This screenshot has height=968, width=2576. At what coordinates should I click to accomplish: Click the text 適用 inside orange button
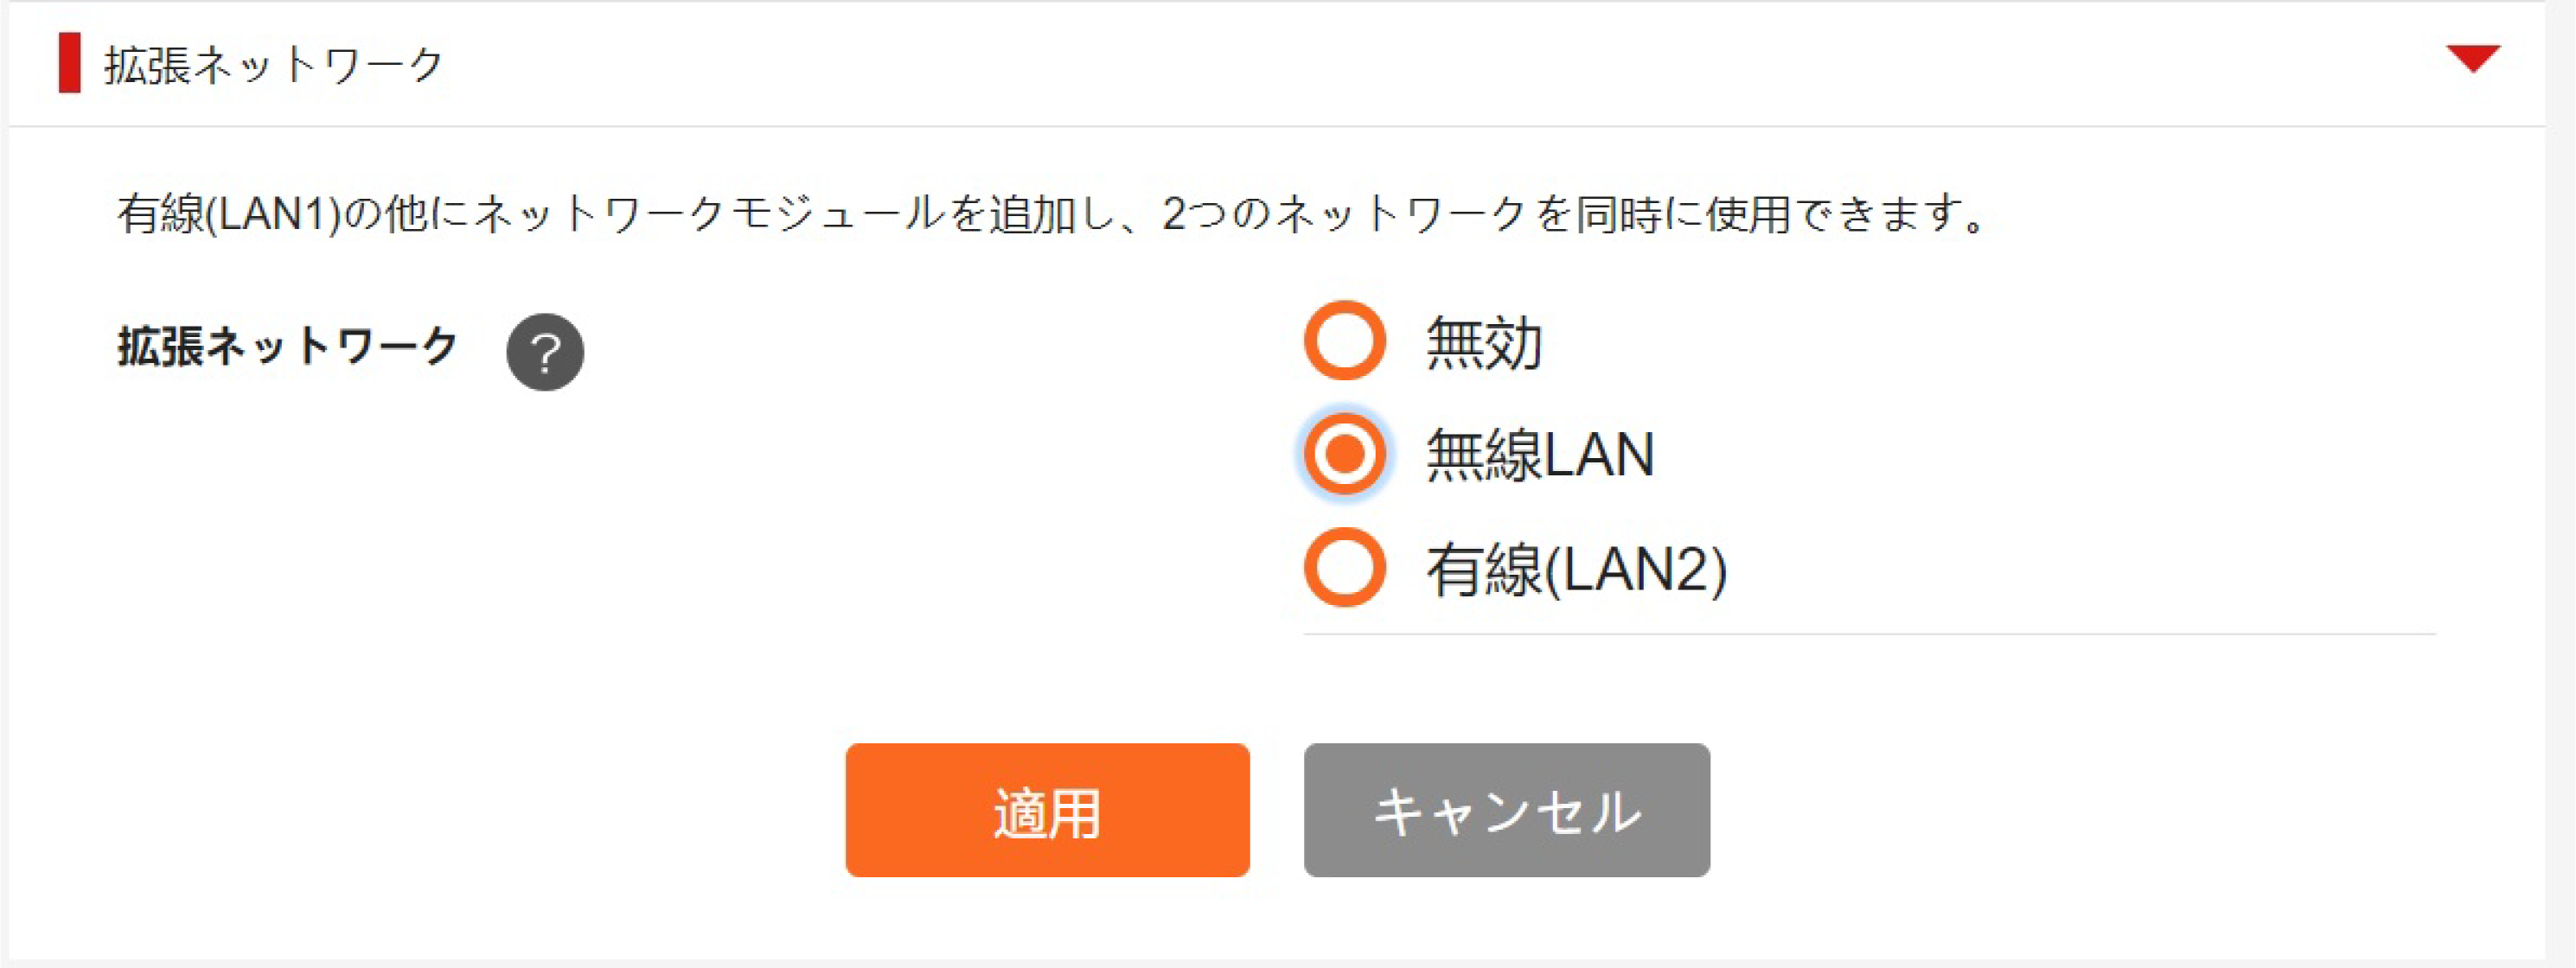point(1047,812)
